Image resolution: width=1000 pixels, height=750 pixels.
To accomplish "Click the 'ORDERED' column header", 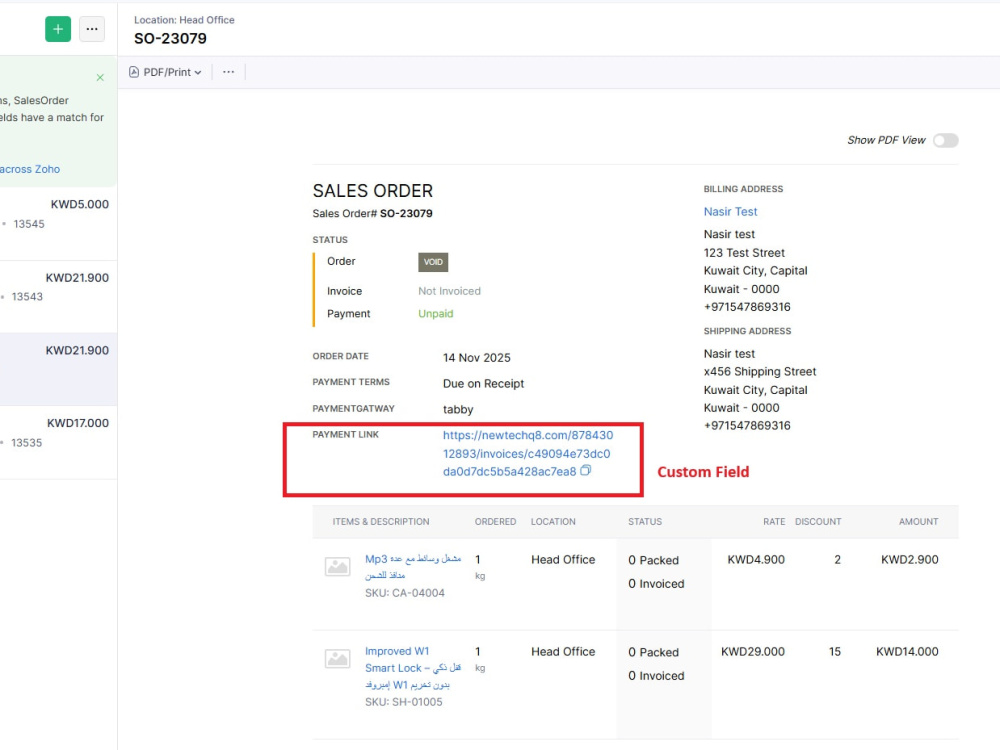I will click(x=496, y=522).
